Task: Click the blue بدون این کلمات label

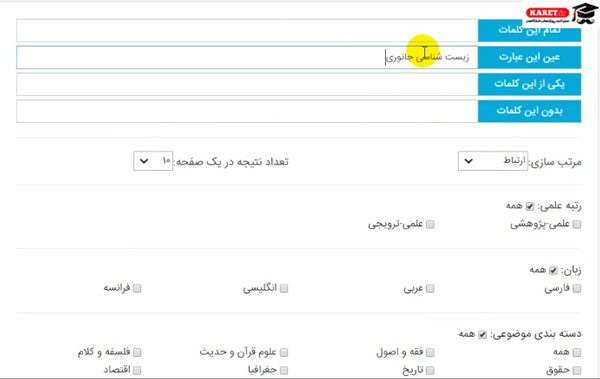Action: [x=530, y=111]
